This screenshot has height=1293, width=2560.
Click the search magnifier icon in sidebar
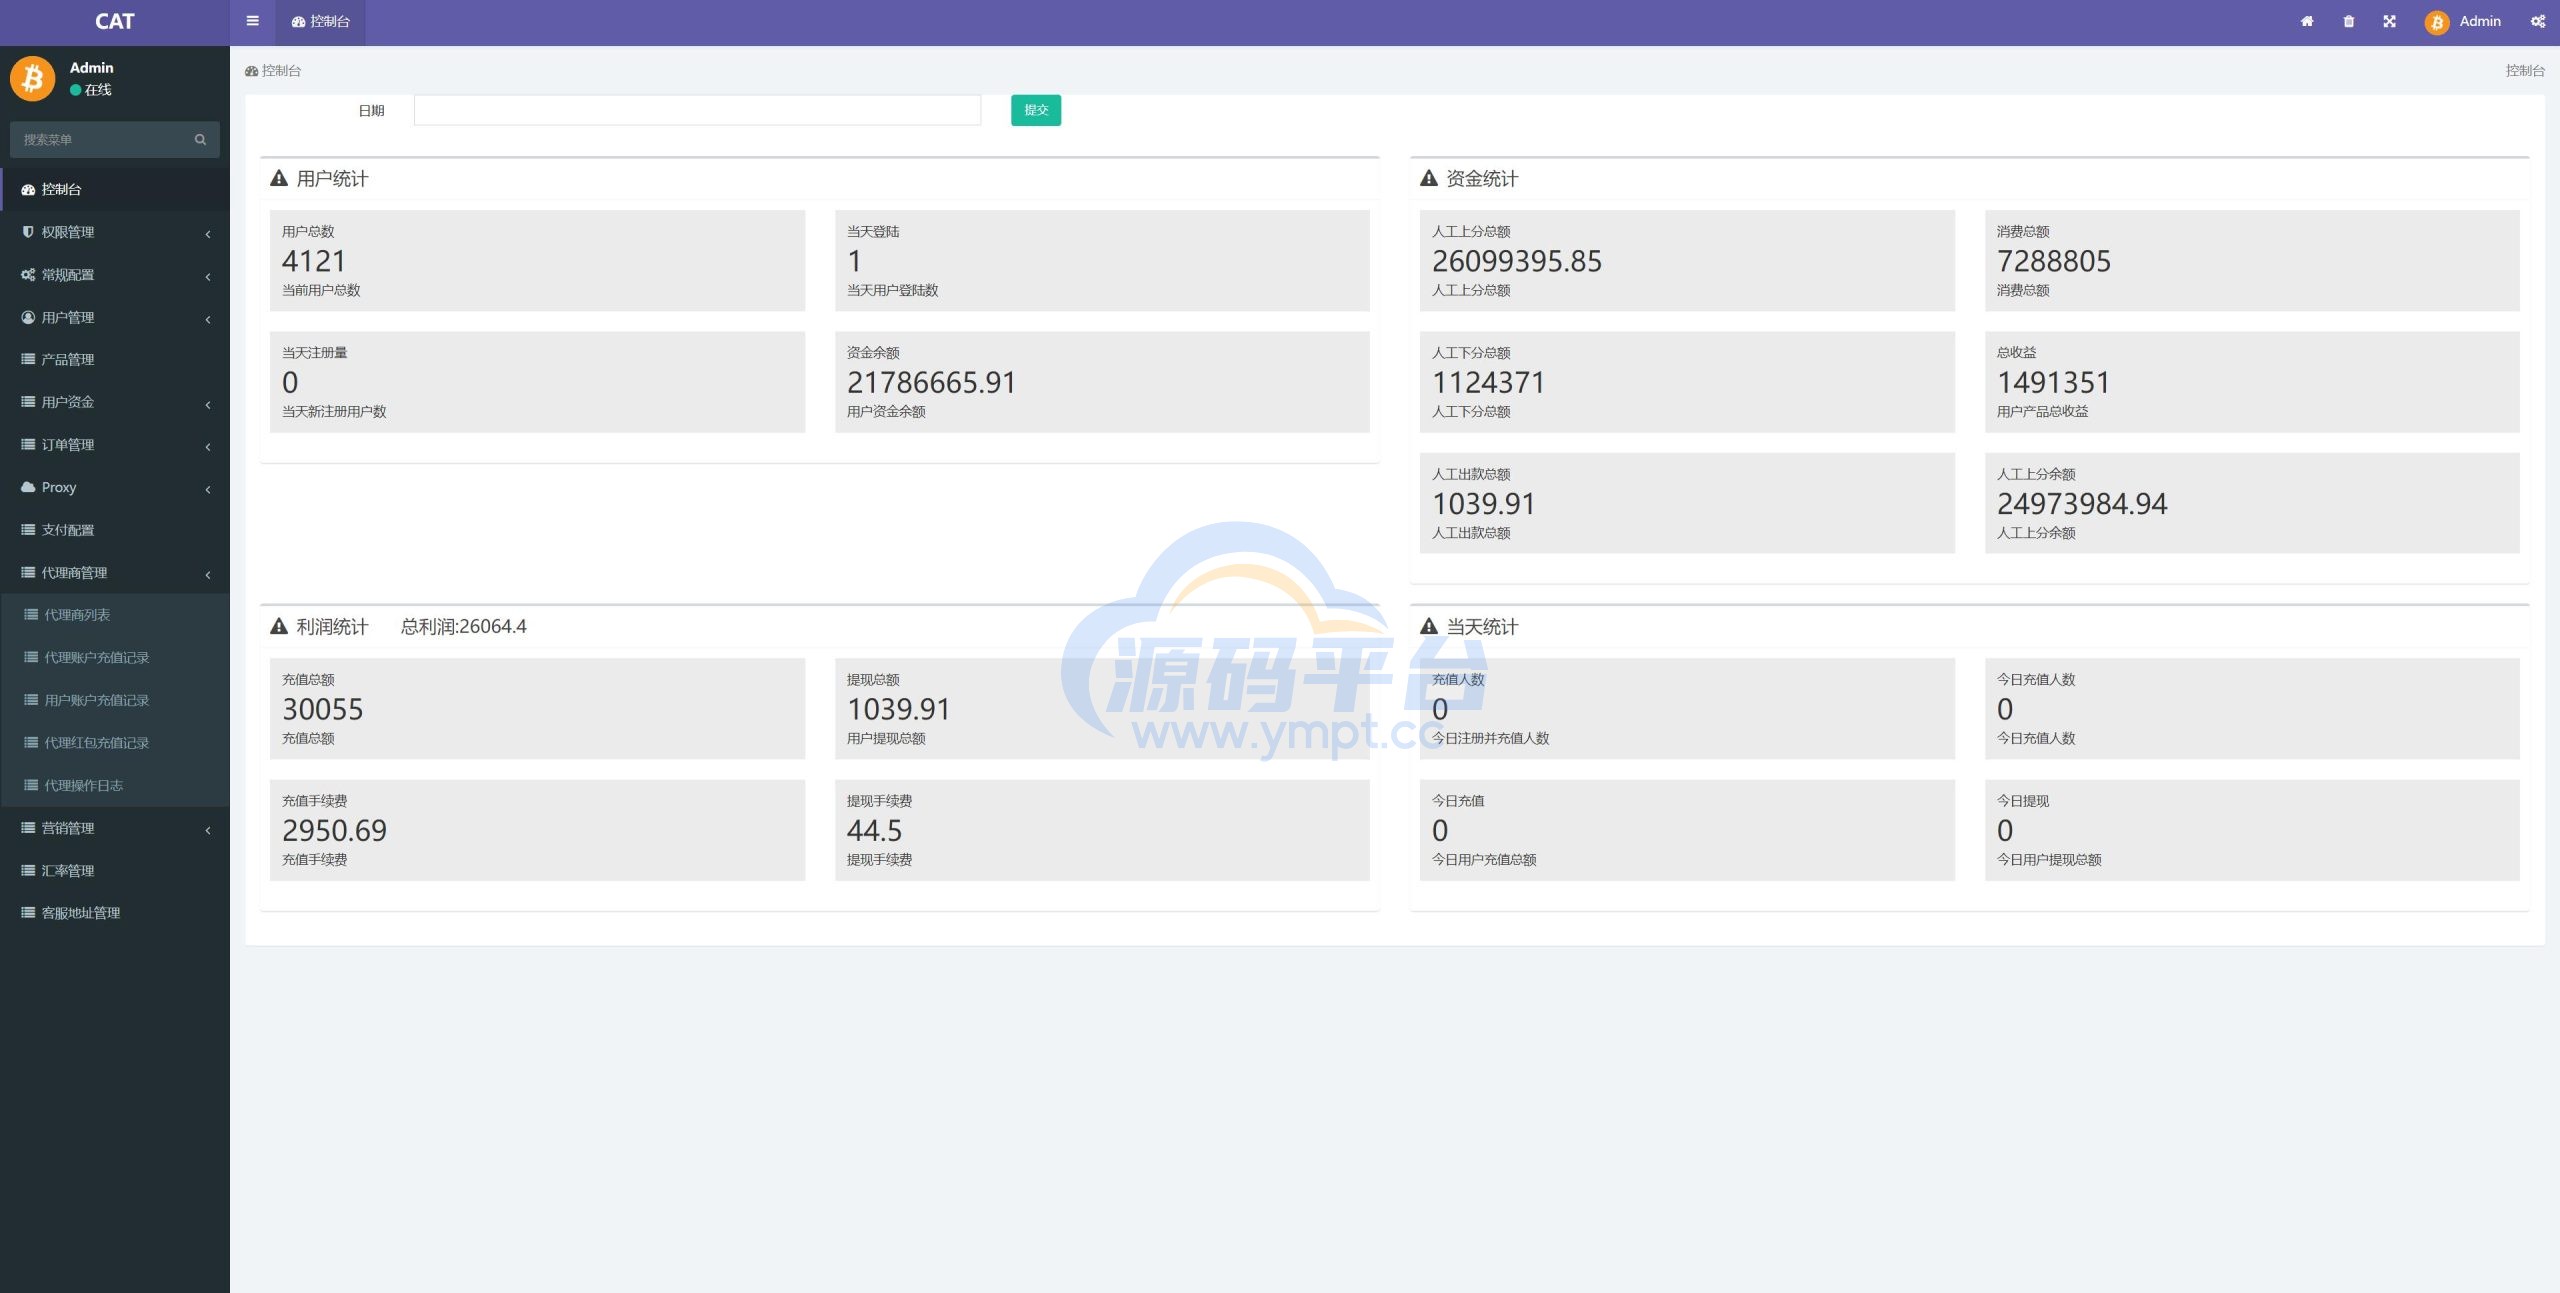(x=200, y=140)
